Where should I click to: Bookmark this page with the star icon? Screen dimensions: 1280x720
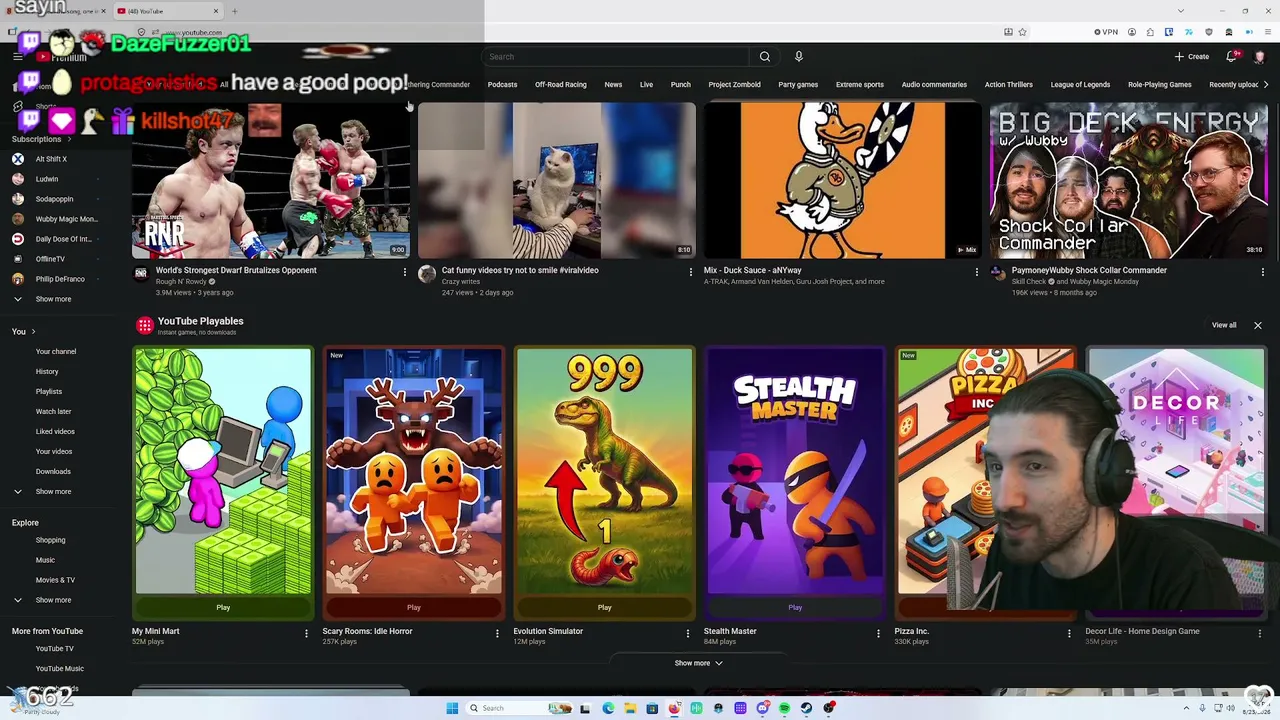[x=1022, y=32]
